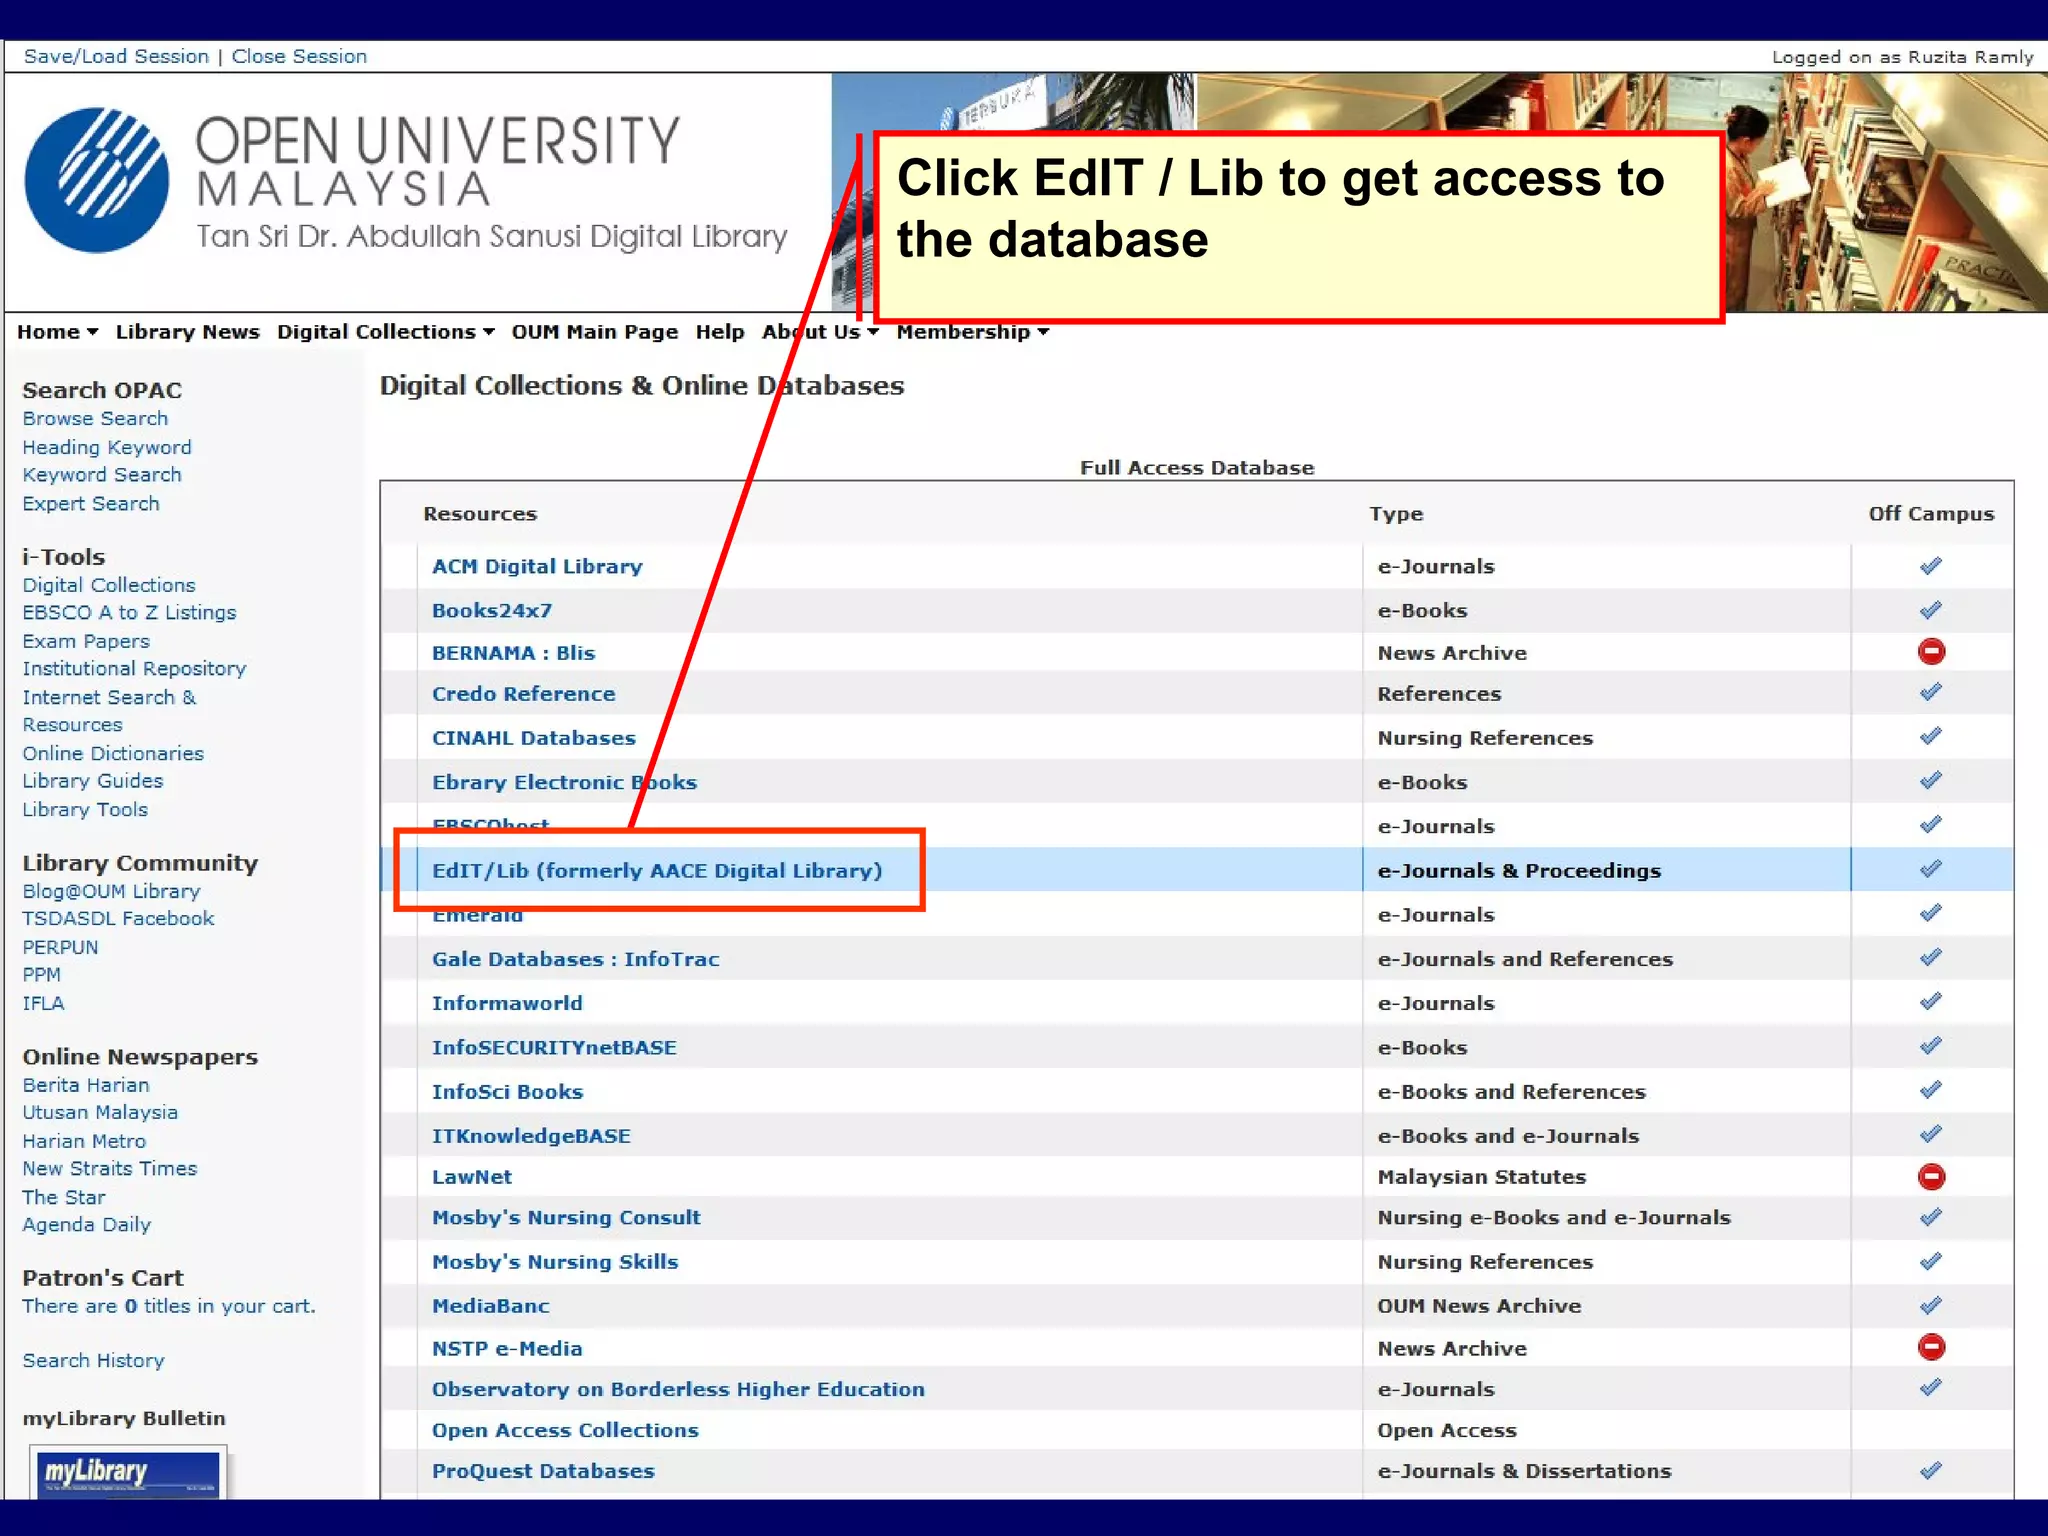
Task: Click the off-campus checkmark for ProQuest Databases
Action: (x=1931, y=1470)
